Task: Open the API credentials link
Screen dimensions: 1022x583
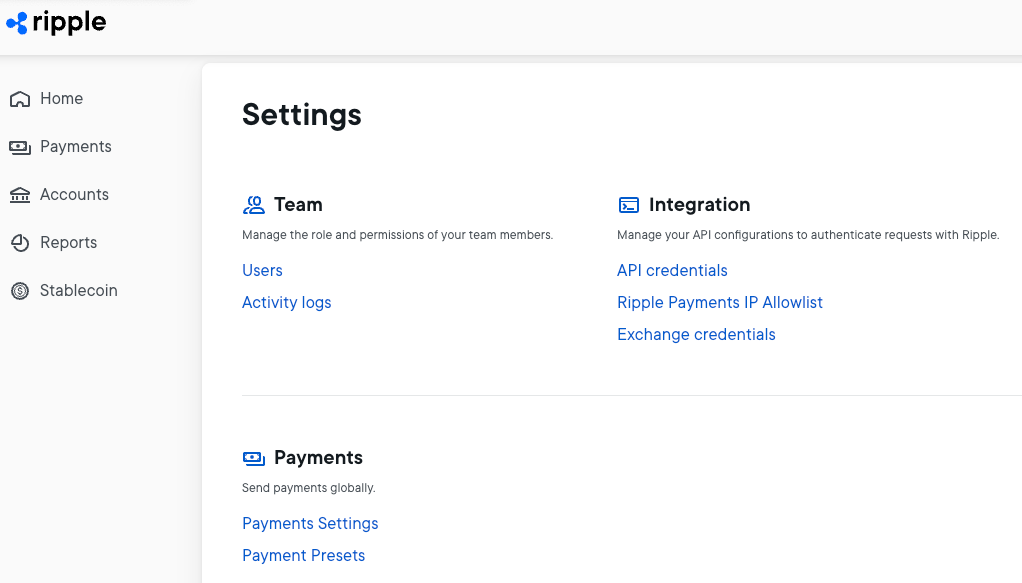Action: click(x=672, y=271)
